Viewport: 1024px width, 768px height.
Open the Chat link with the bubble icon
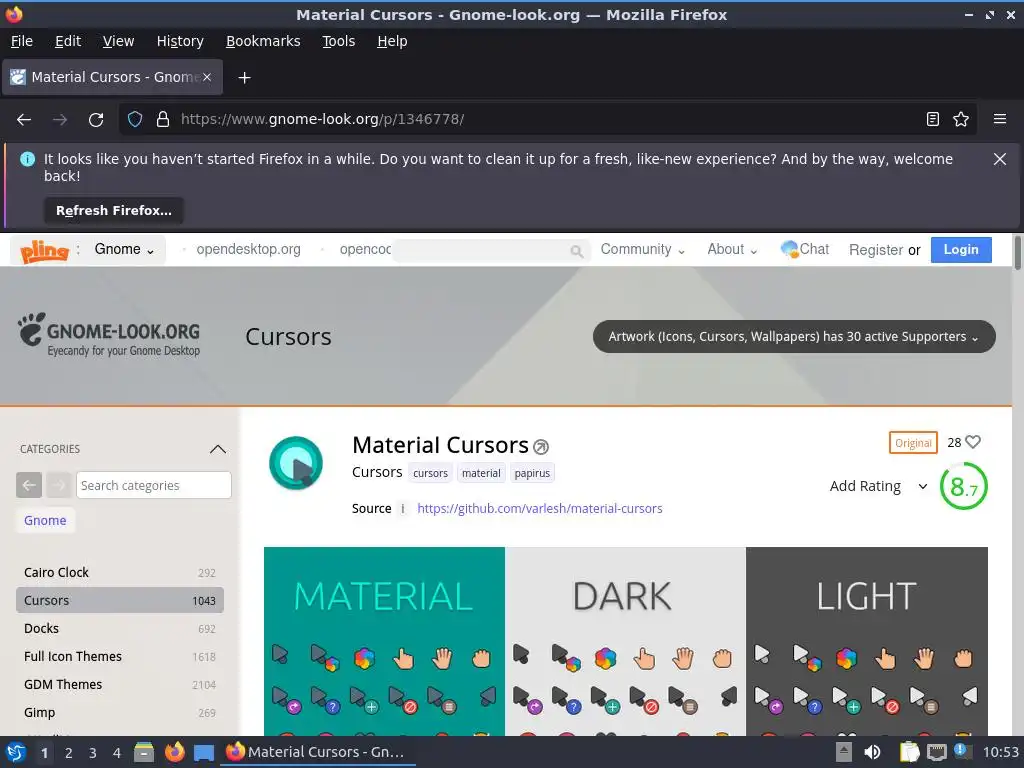point(805,249)
